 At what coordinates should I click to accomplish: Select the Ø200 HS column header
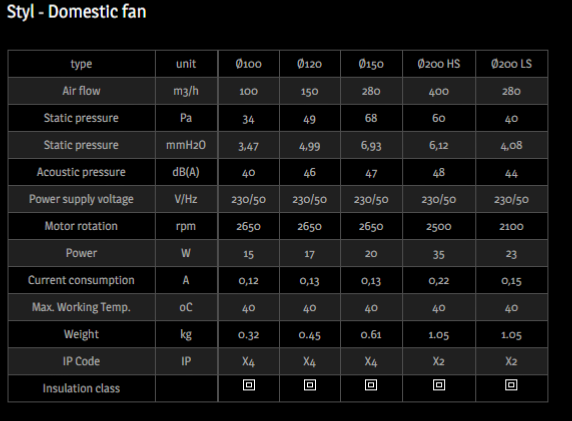point(439,64)
